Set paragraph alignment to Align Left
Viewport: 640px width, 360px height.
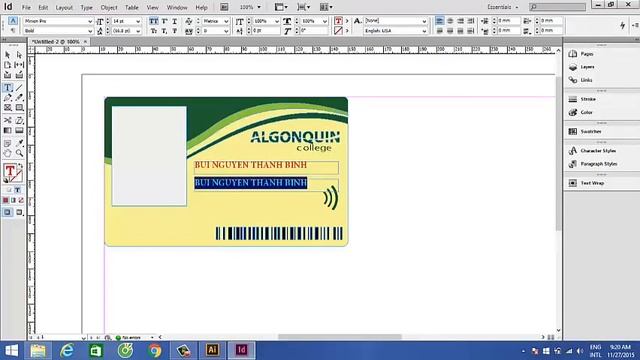(440, 21)
